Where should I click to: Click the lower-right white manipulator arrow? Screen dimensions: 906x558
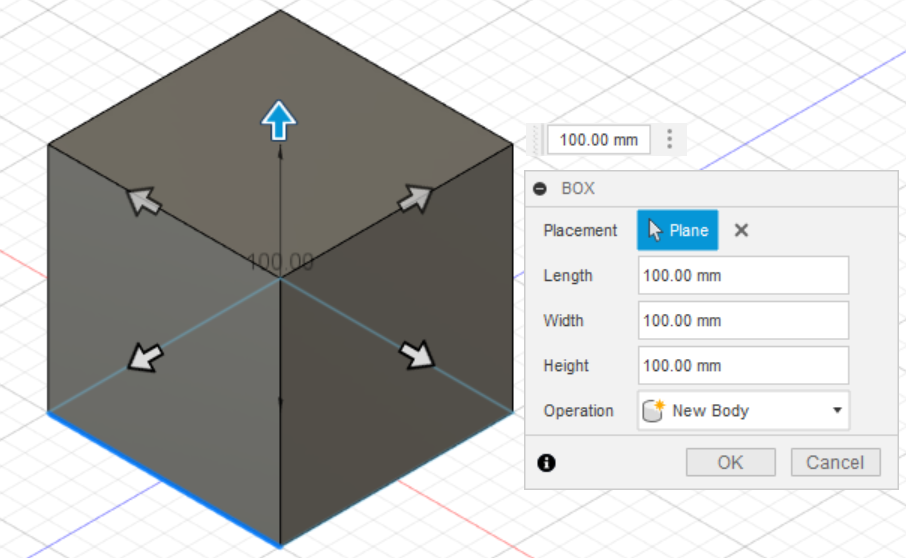point(417,354)
